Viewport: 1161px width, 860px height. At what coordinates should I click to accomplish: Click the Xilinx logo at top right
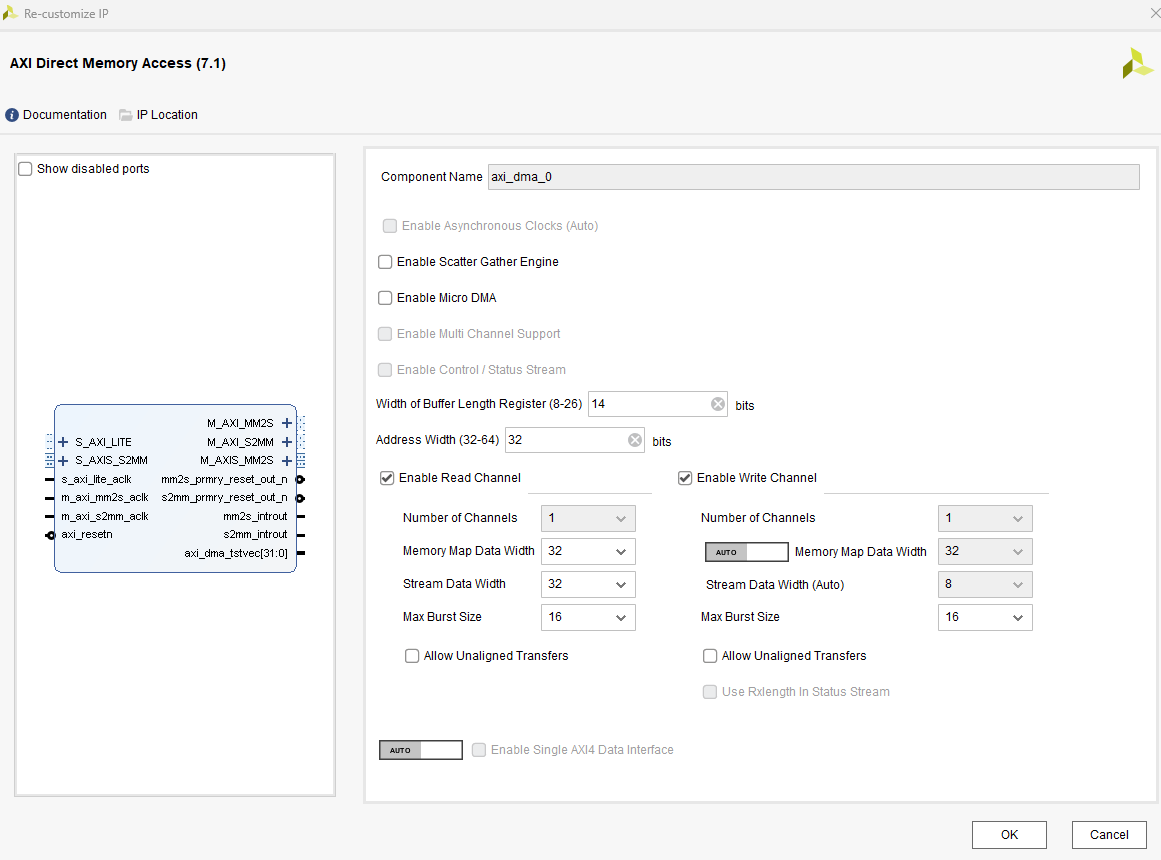[1137, 64]
